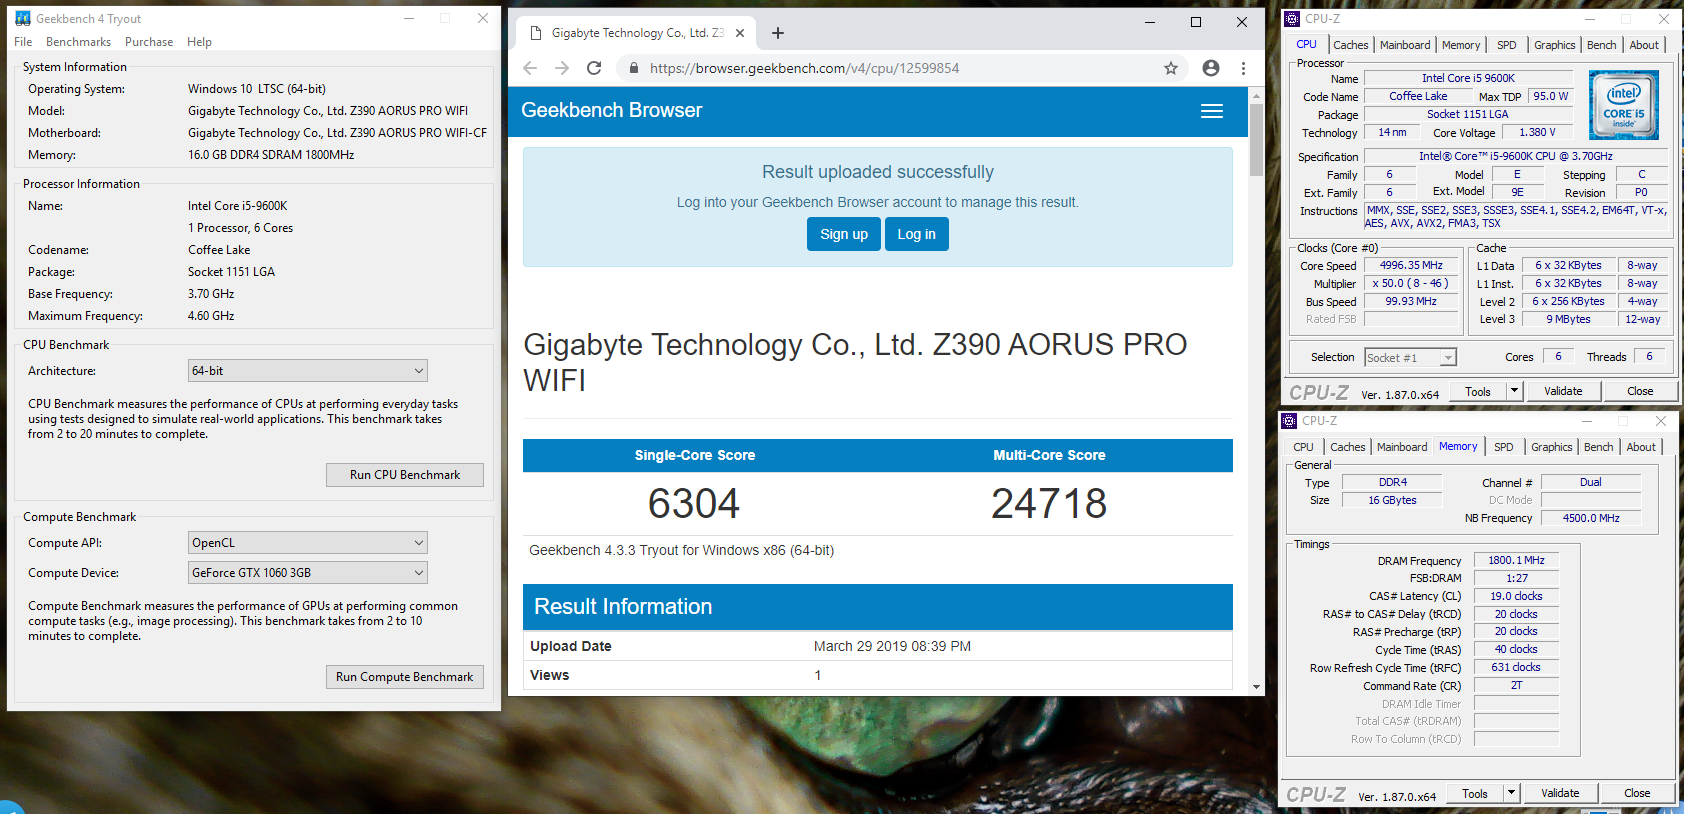
Task: Click the Intel Core i5 logo in CPU-Z
Action: (x=1624, y=104)
